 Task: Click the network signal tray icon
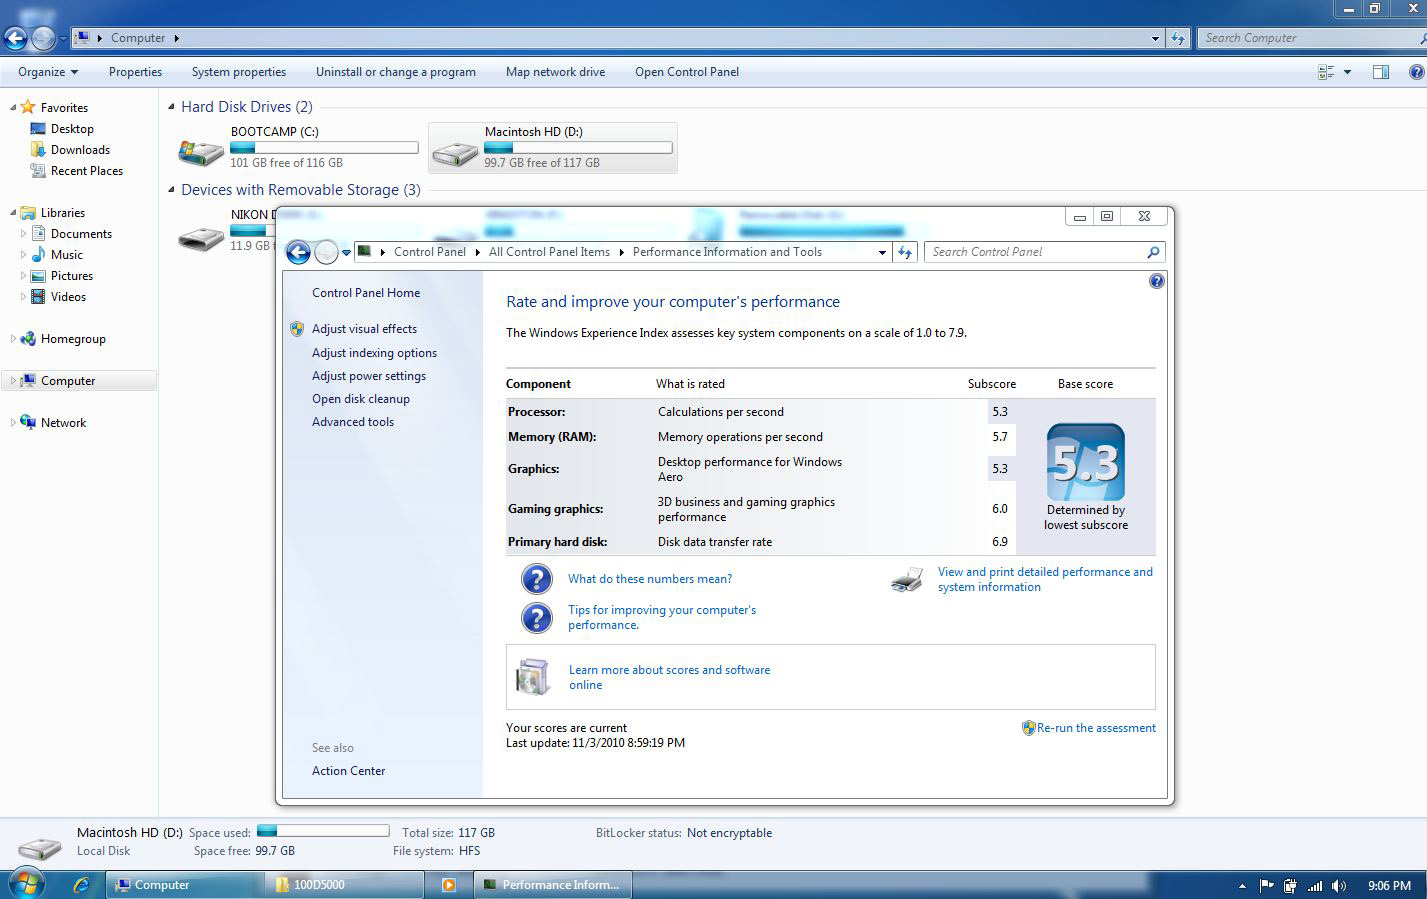[1315, 885]
